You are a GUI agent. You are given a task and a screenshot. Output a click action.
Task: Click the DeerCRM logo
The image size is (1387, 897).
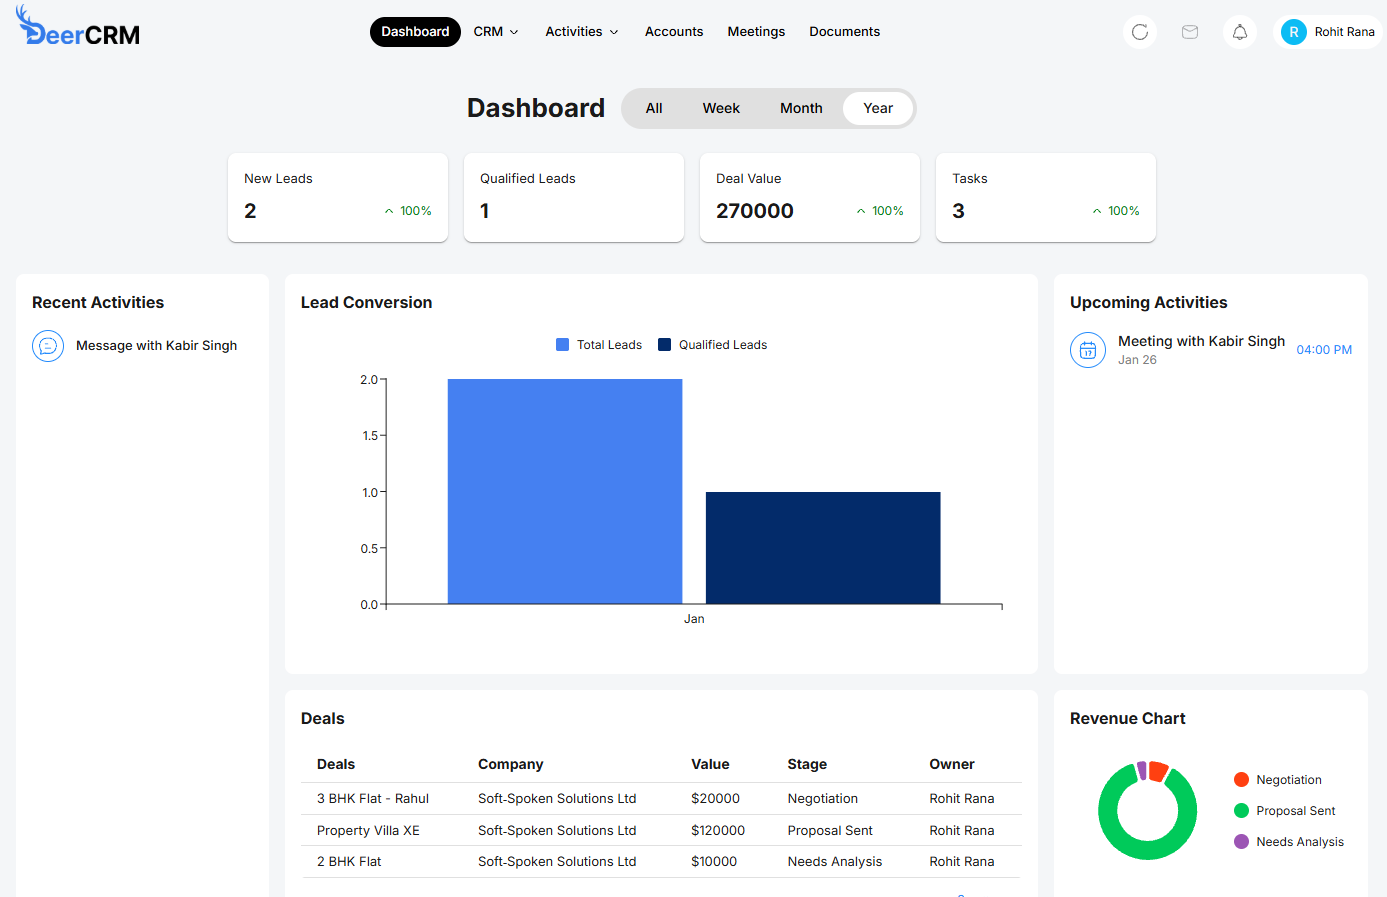[77, 28]
